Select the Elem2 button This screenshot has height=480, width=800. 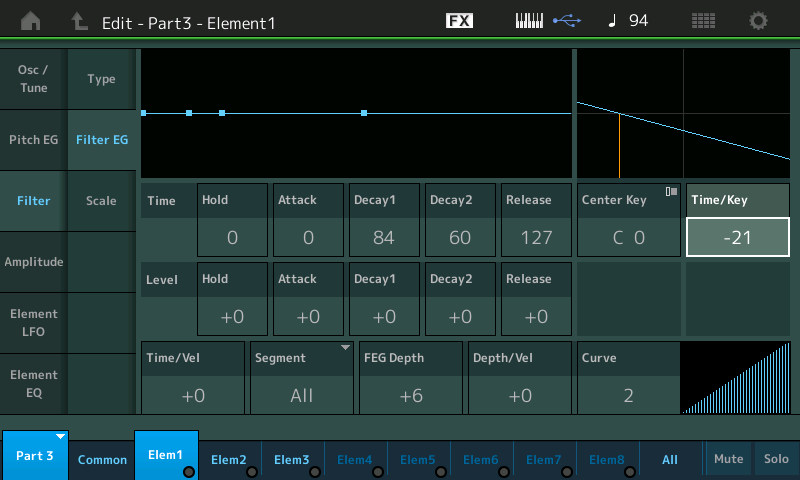(229, 459)
